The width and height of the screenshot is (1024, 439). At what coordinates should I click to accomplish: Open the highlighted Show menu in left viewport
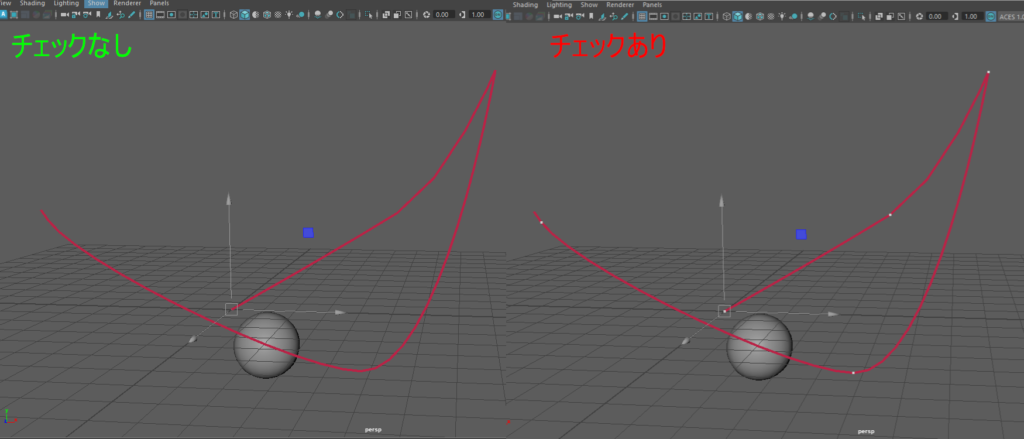(96, 4)
